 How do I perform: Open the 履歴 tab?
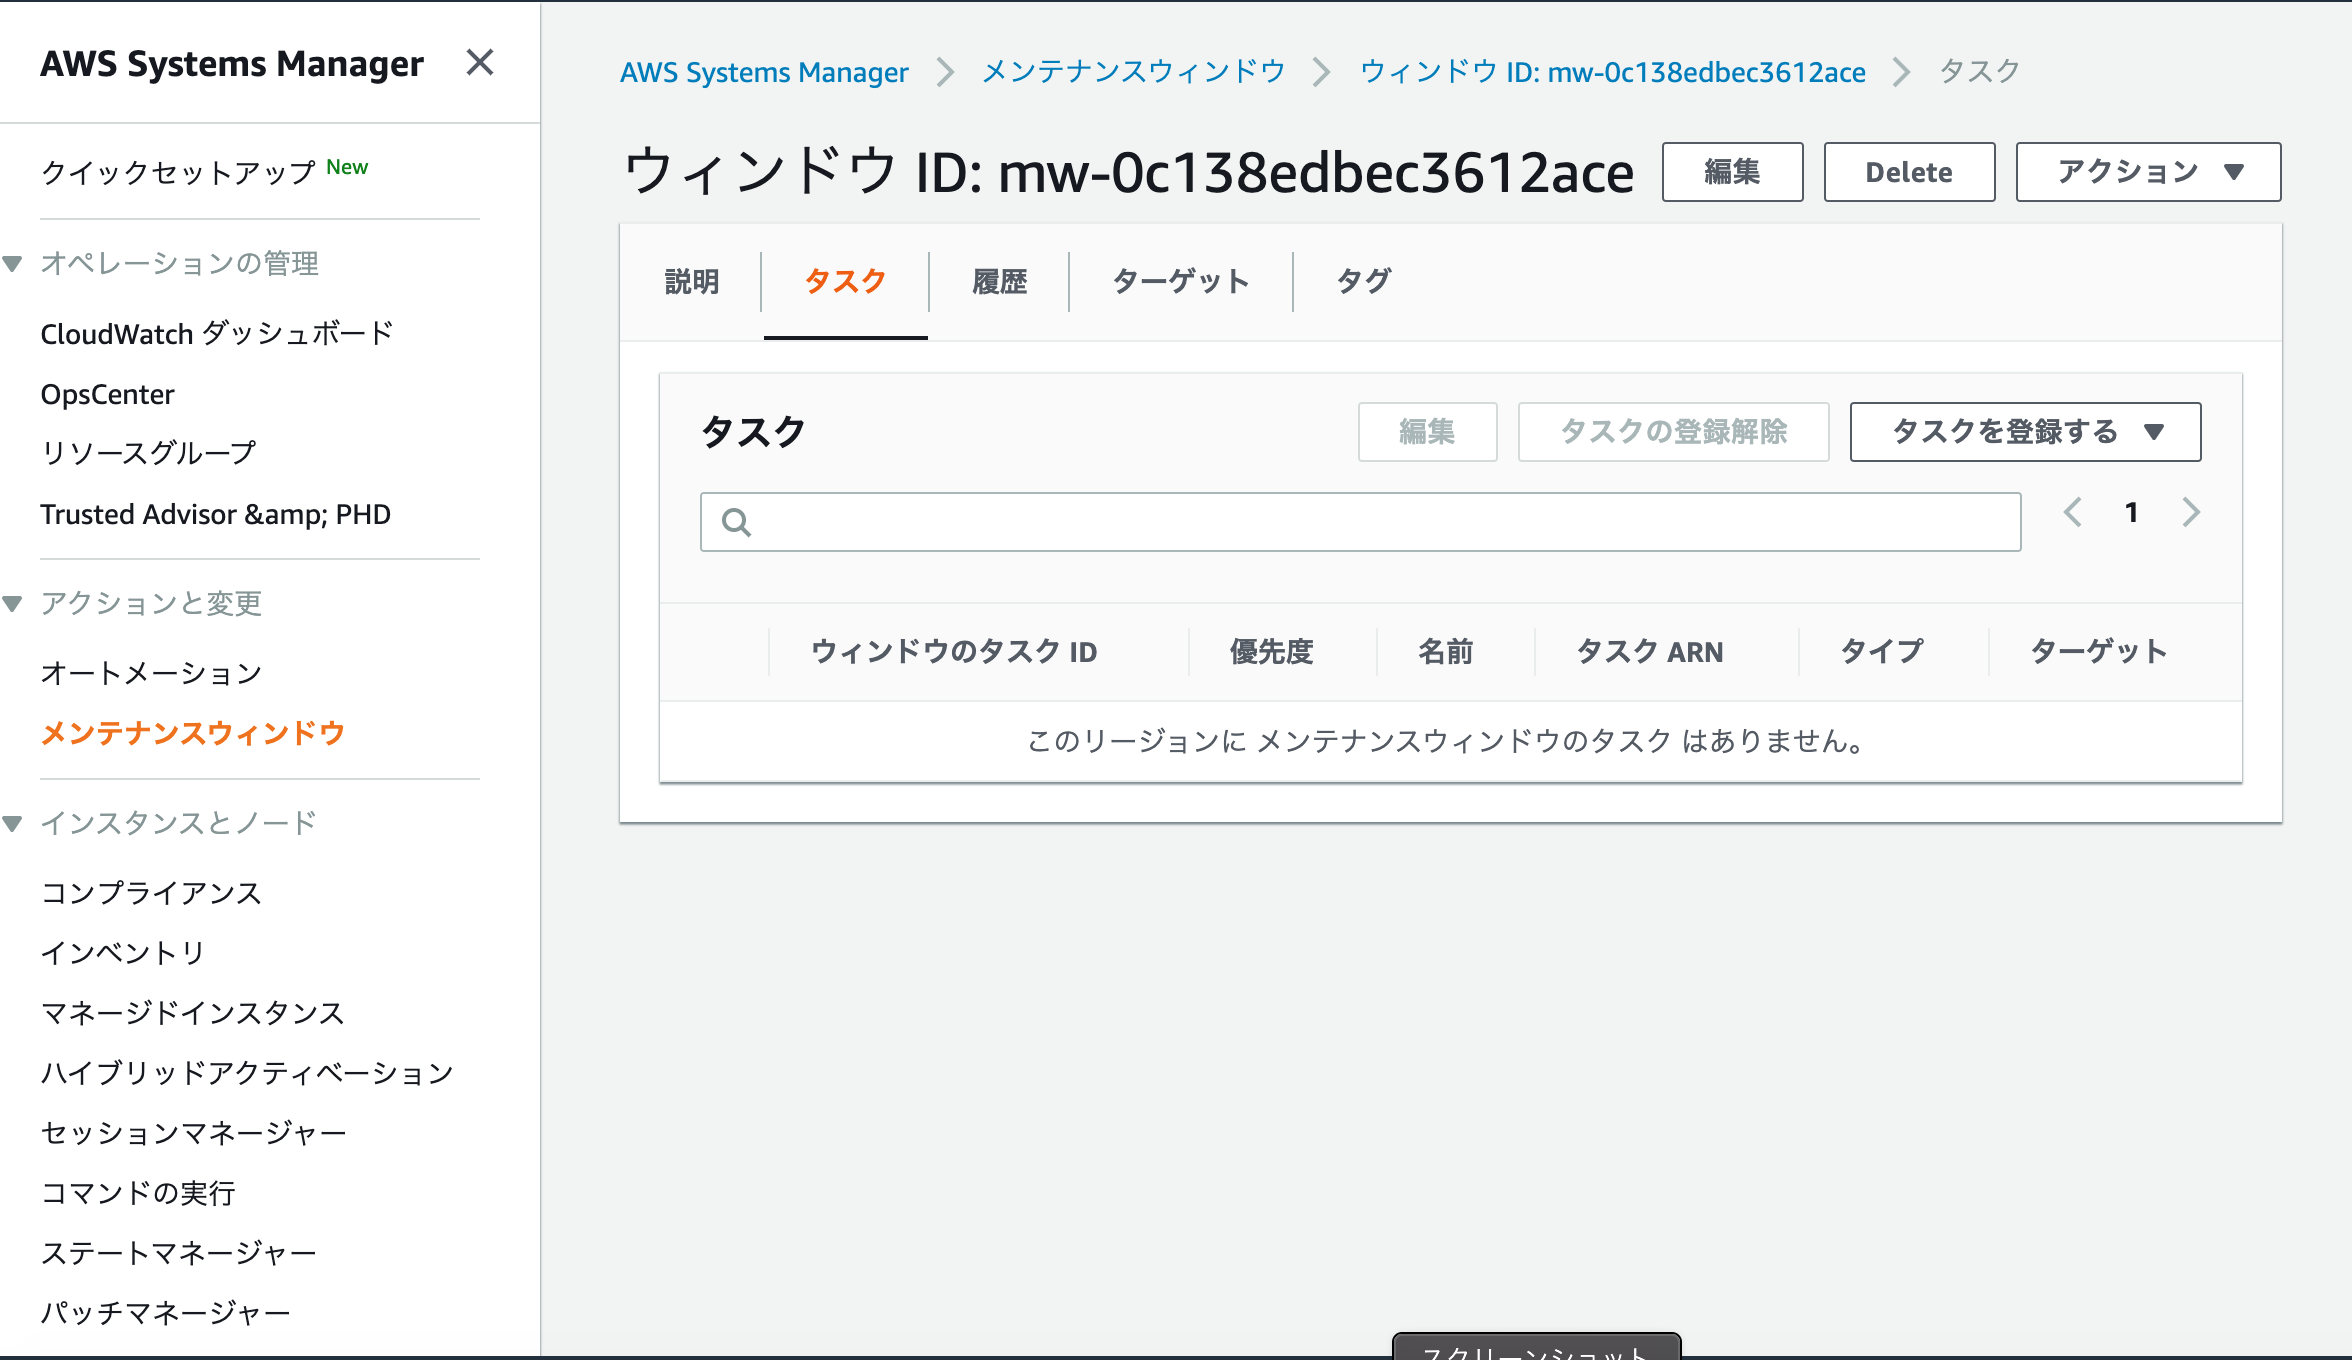[999, 282]
